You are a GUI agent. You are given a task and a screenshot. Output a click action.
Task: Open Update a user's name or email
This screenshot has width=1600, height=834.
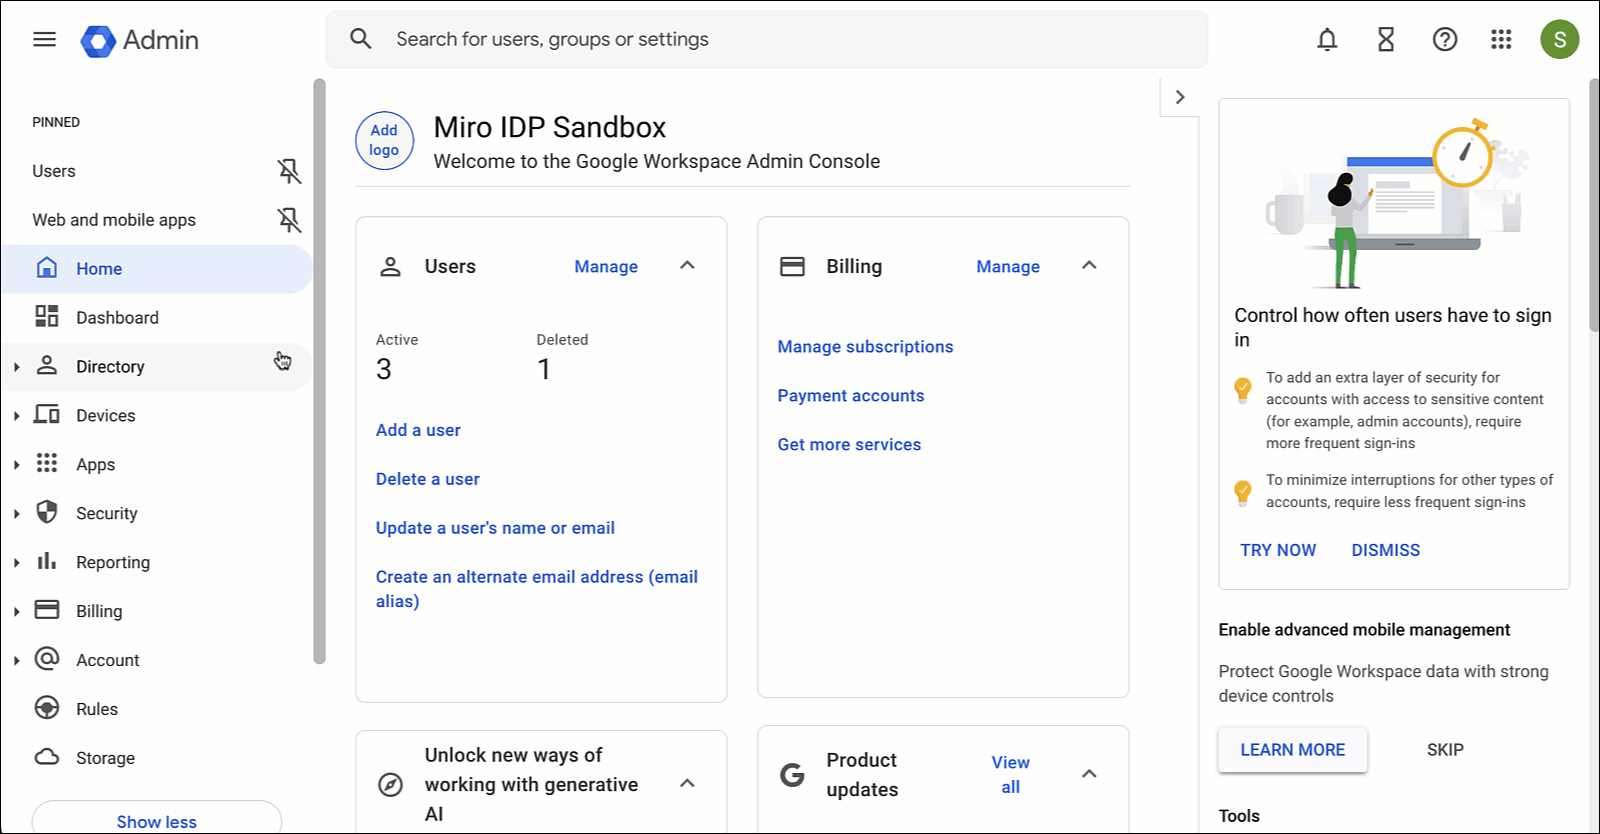point(495,528)
